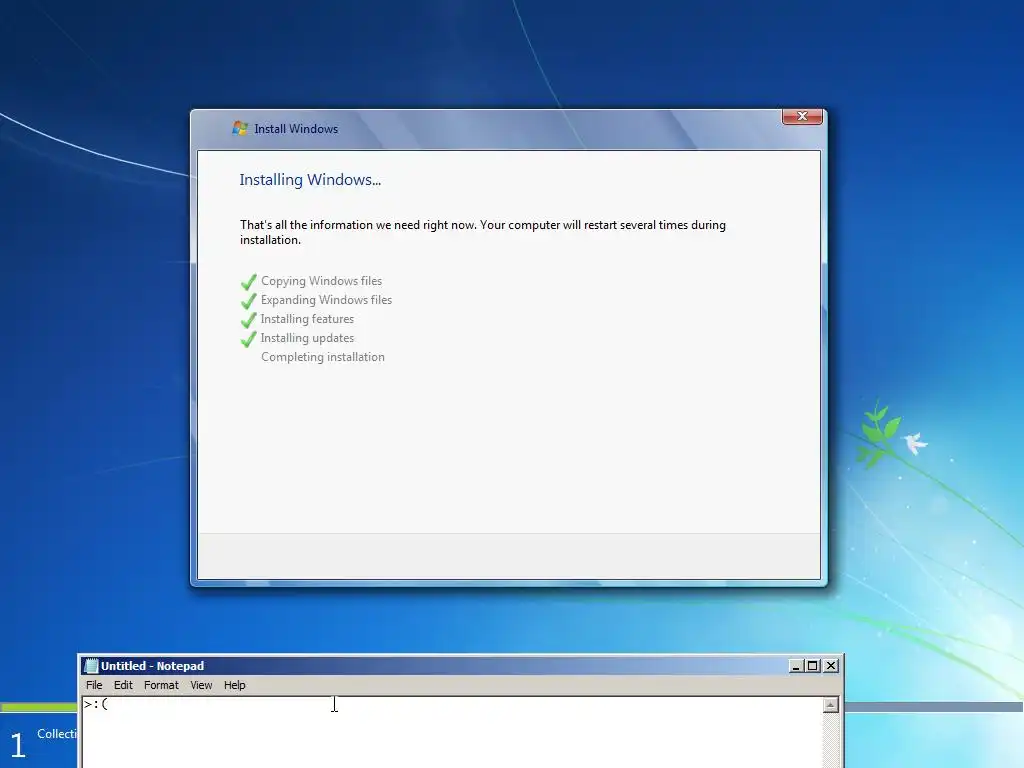The image size is (1024, 768).
Task: Click the 'Copying Windows files' step text
Action: tap(321, 281)
